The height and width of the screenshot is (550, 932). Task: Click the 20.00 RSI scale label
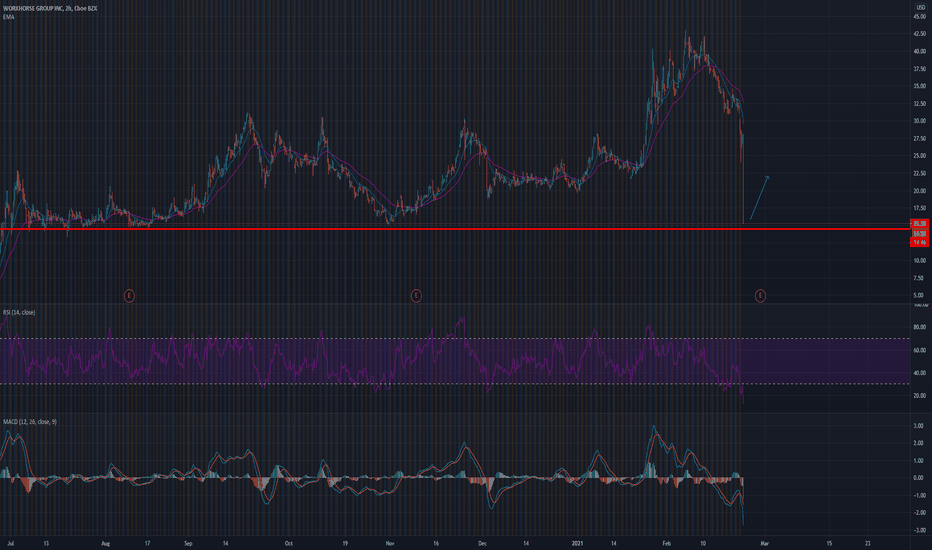[x=919, y=395]
